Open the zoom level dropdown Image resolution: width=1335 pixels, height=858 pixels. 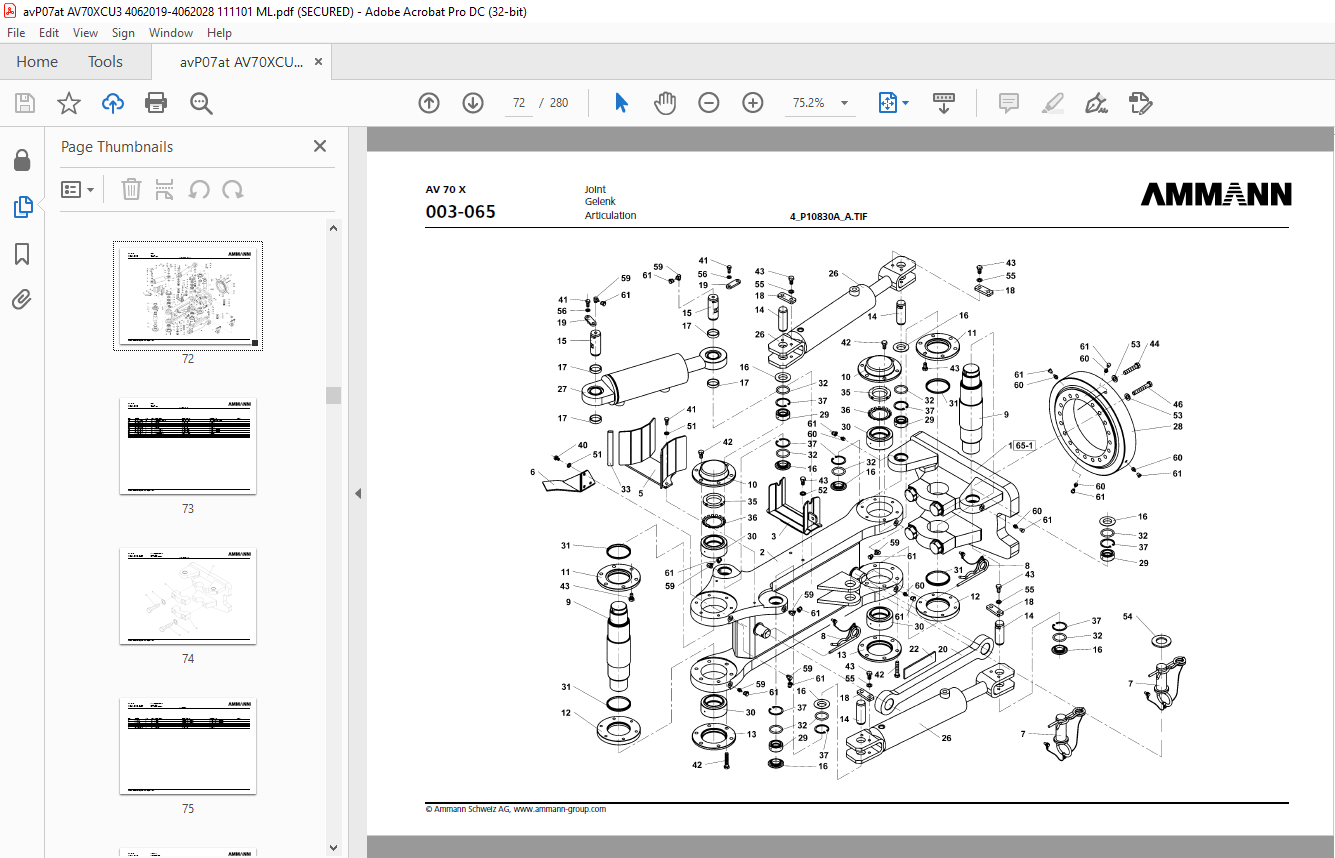(x=845, y=103)
